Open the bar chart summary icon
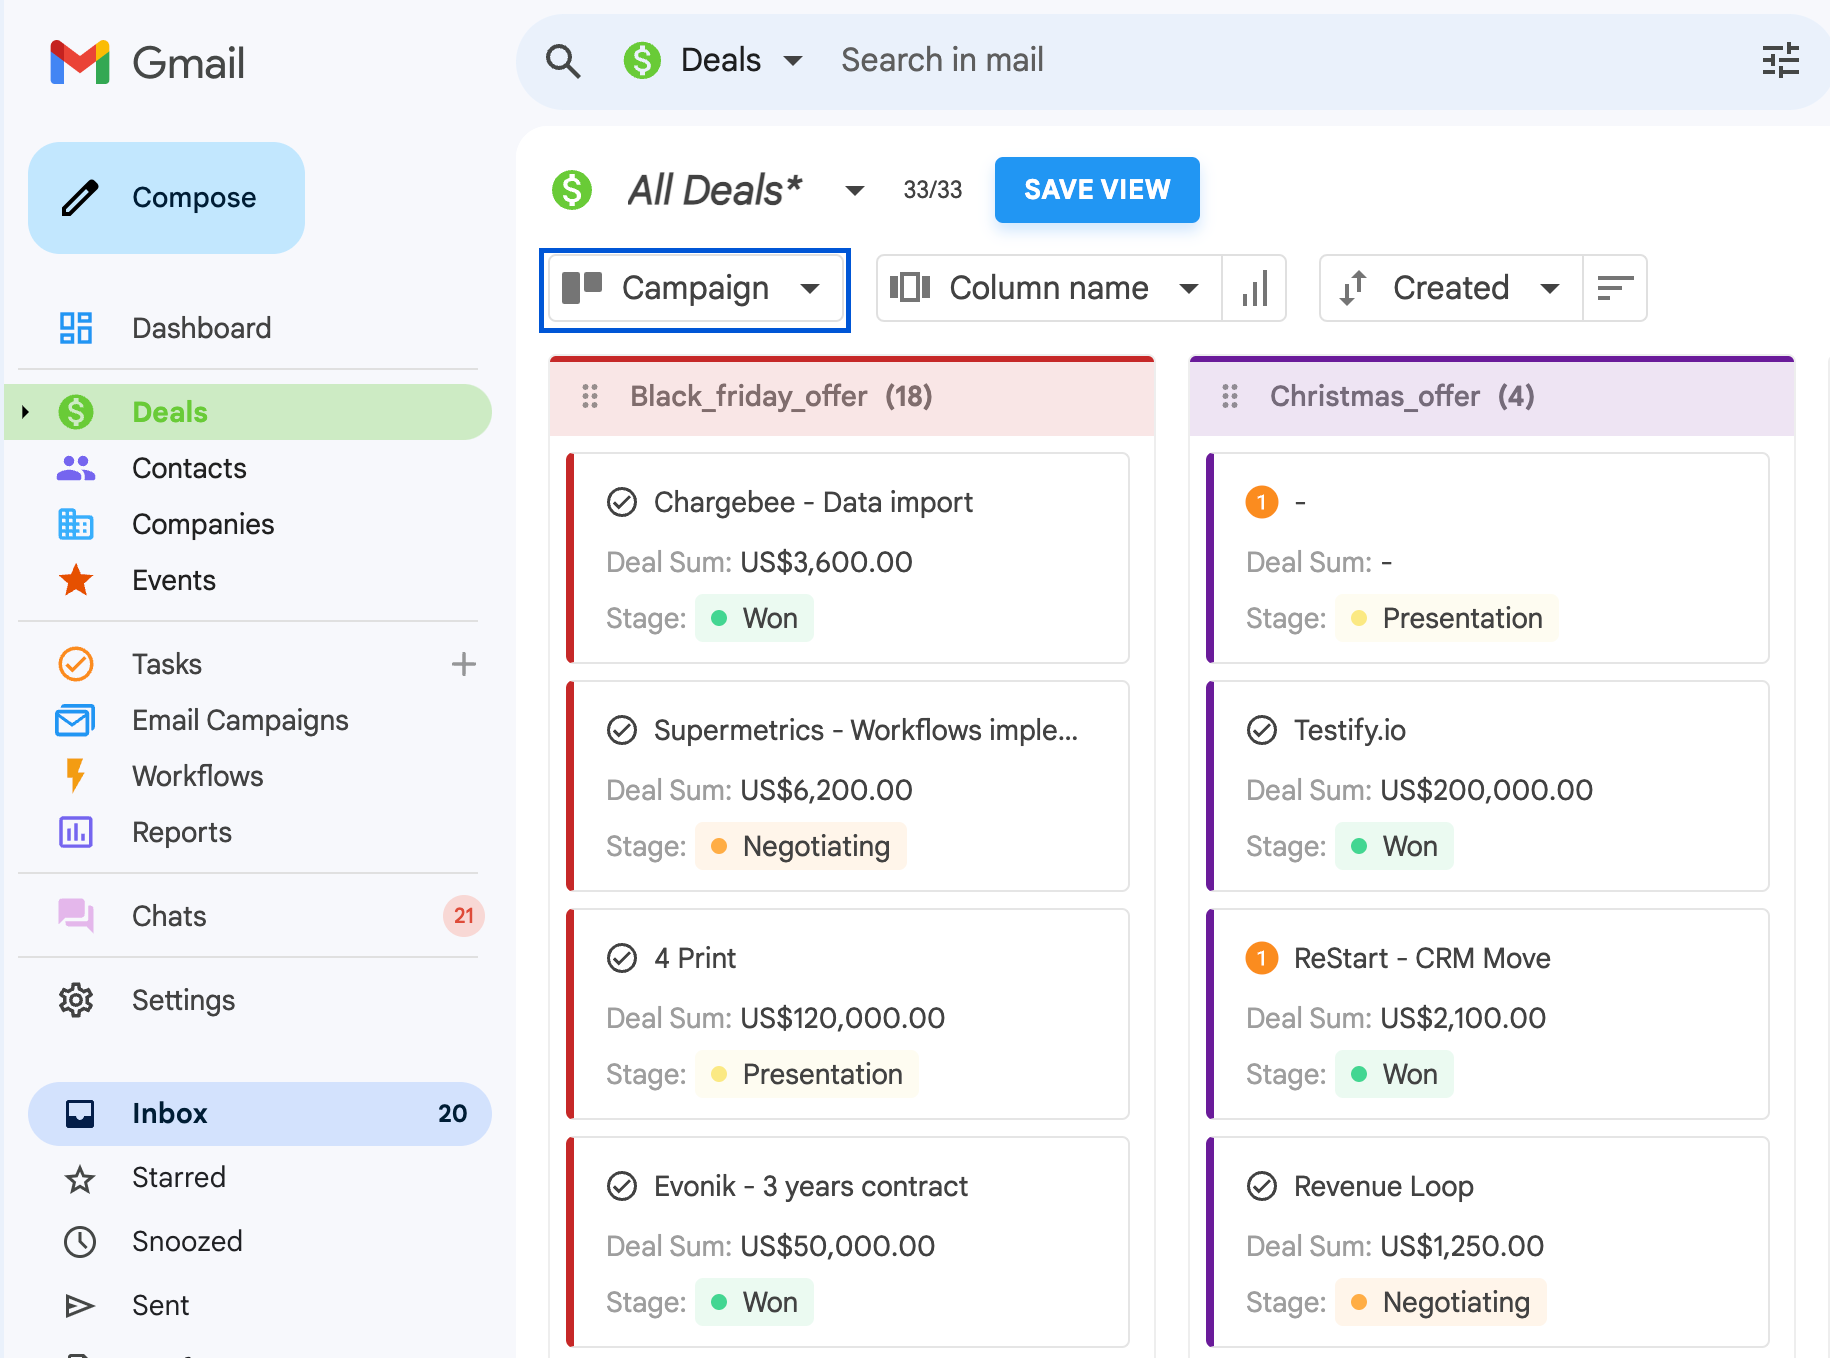 (x=1254, y=288)
